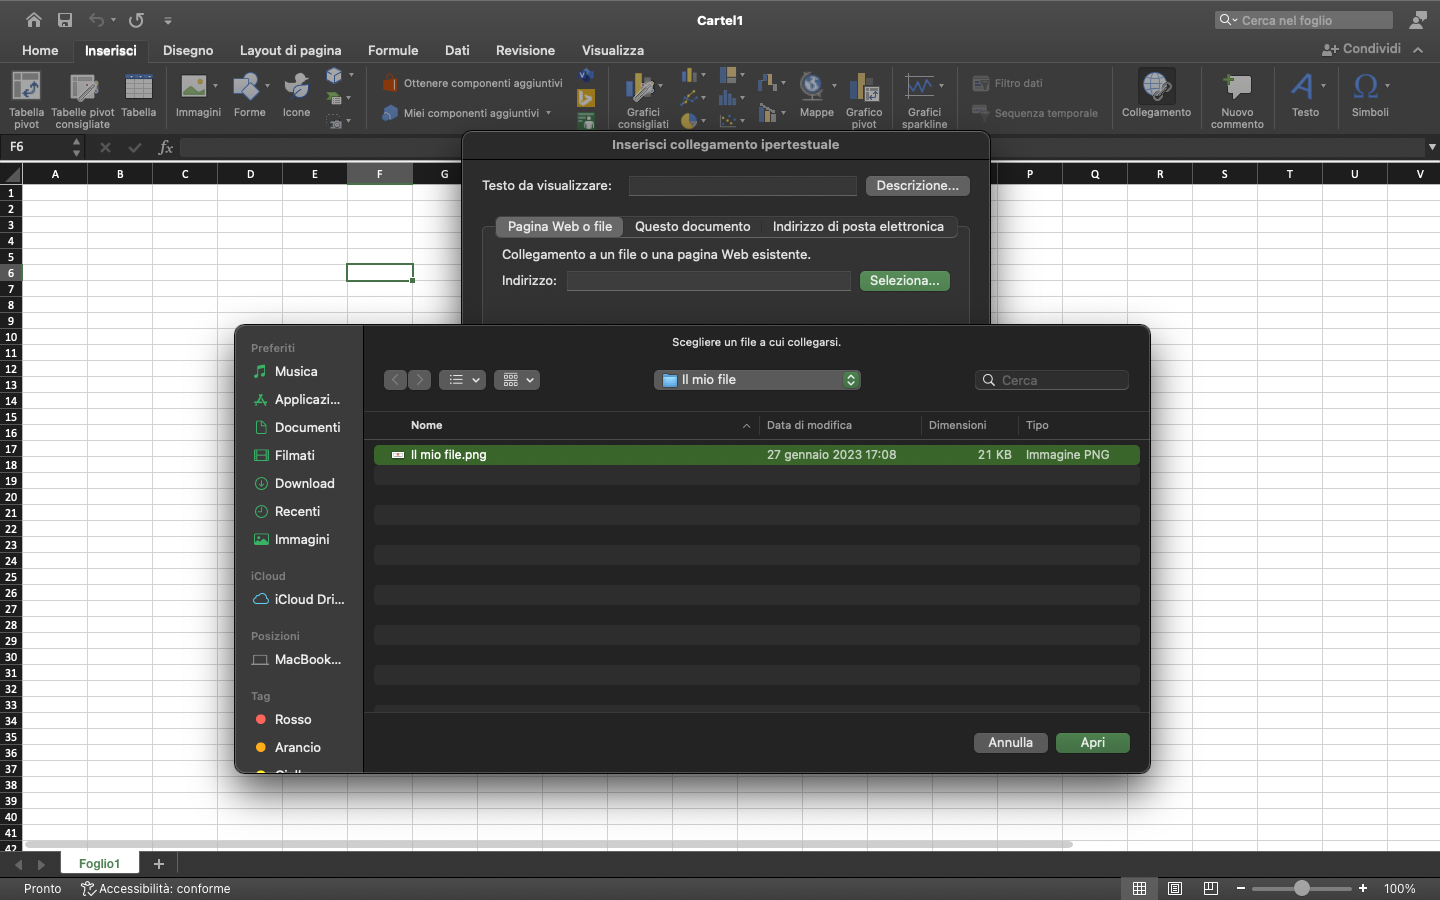Click the Collegamento hyperlink icon
Viewport: 1440px width, 900px height.
(1156, 90)
